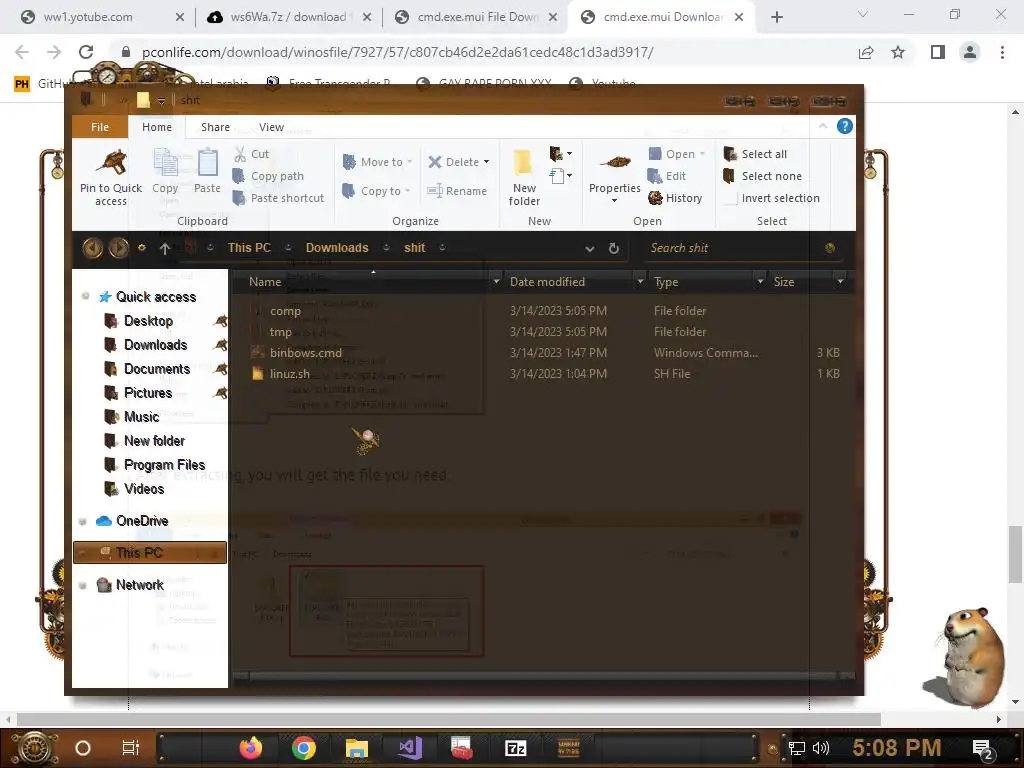Click This PC in the address bar

[x=249, y=248]
